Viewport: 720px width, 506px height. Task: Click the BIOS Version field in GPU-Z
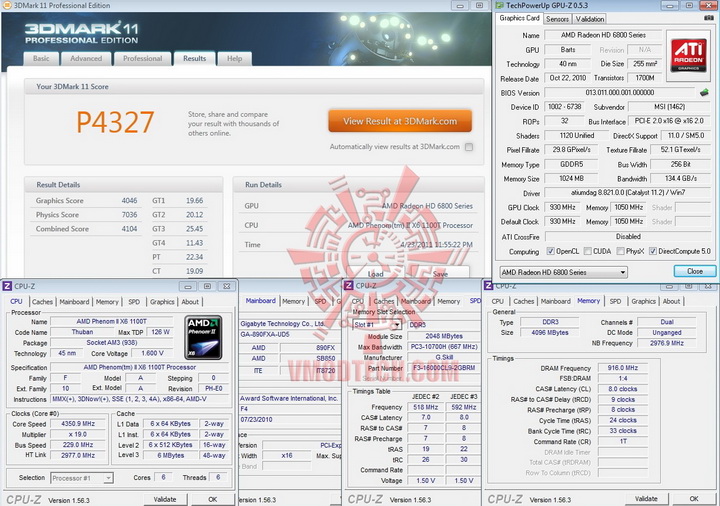pos(620,93)
